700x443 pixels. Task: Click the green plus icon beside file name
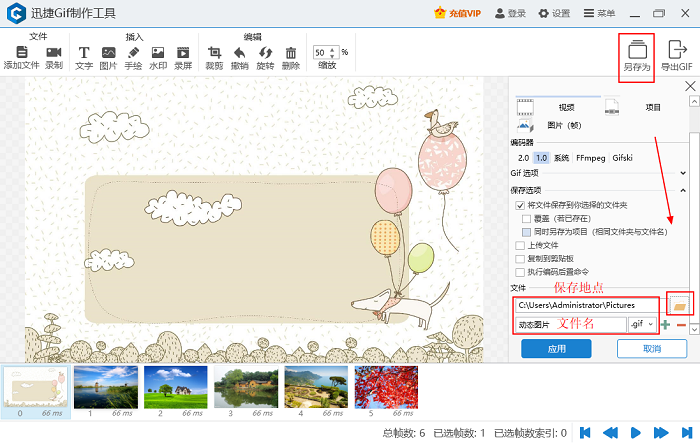(x=665, y=325)
